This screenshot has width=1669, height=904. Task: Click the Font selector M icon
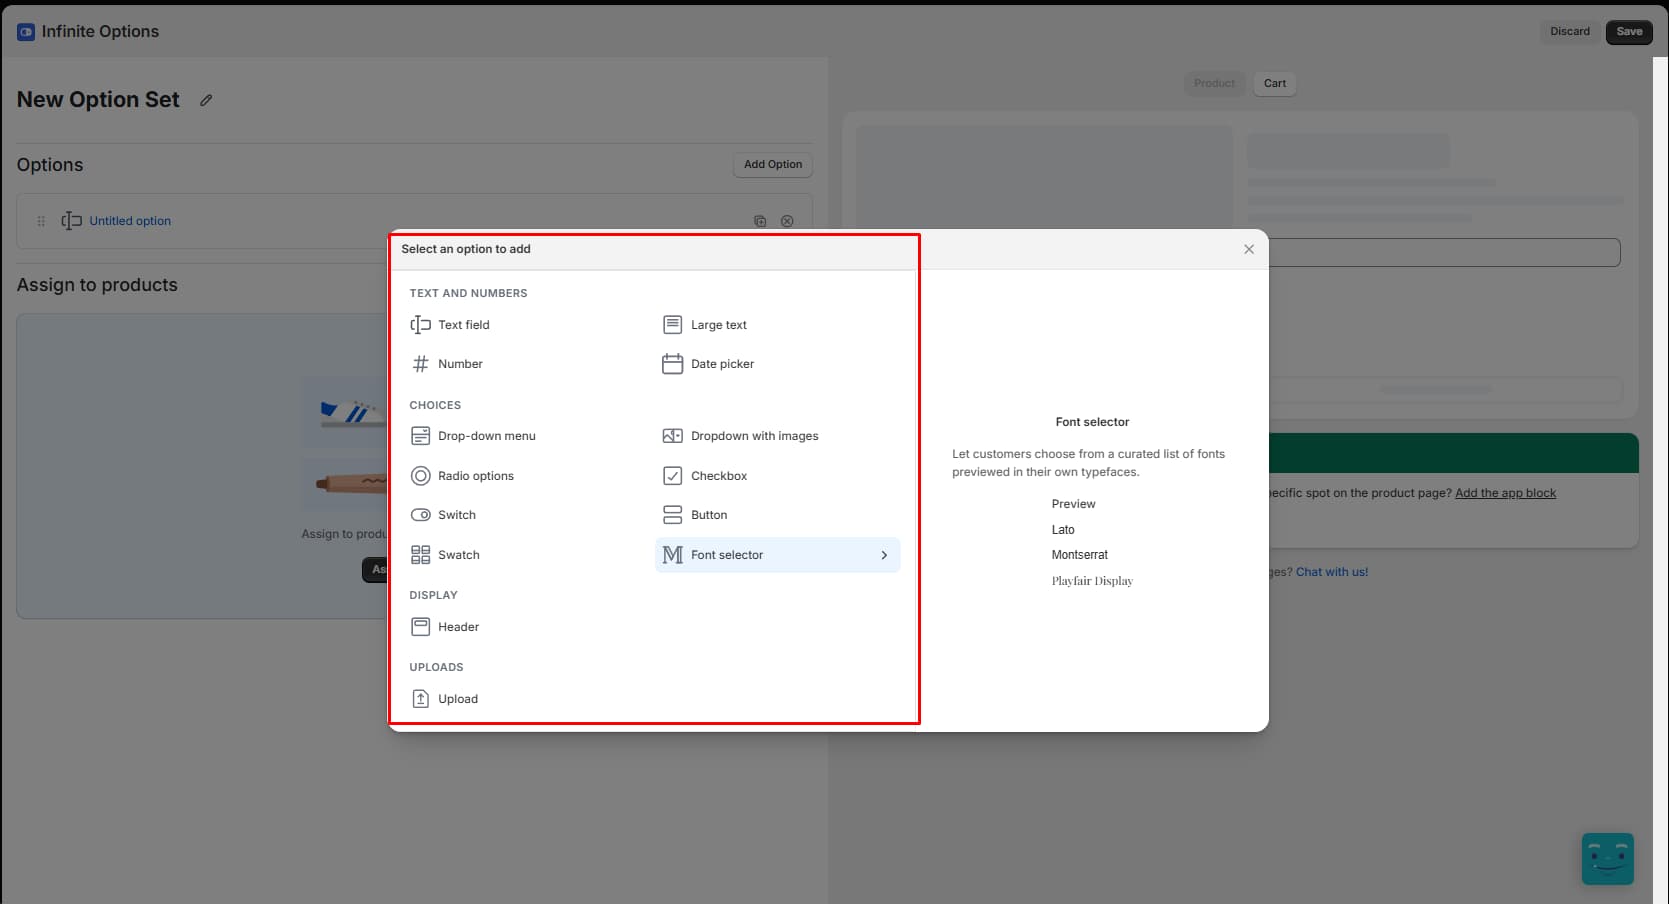[673, 555]
